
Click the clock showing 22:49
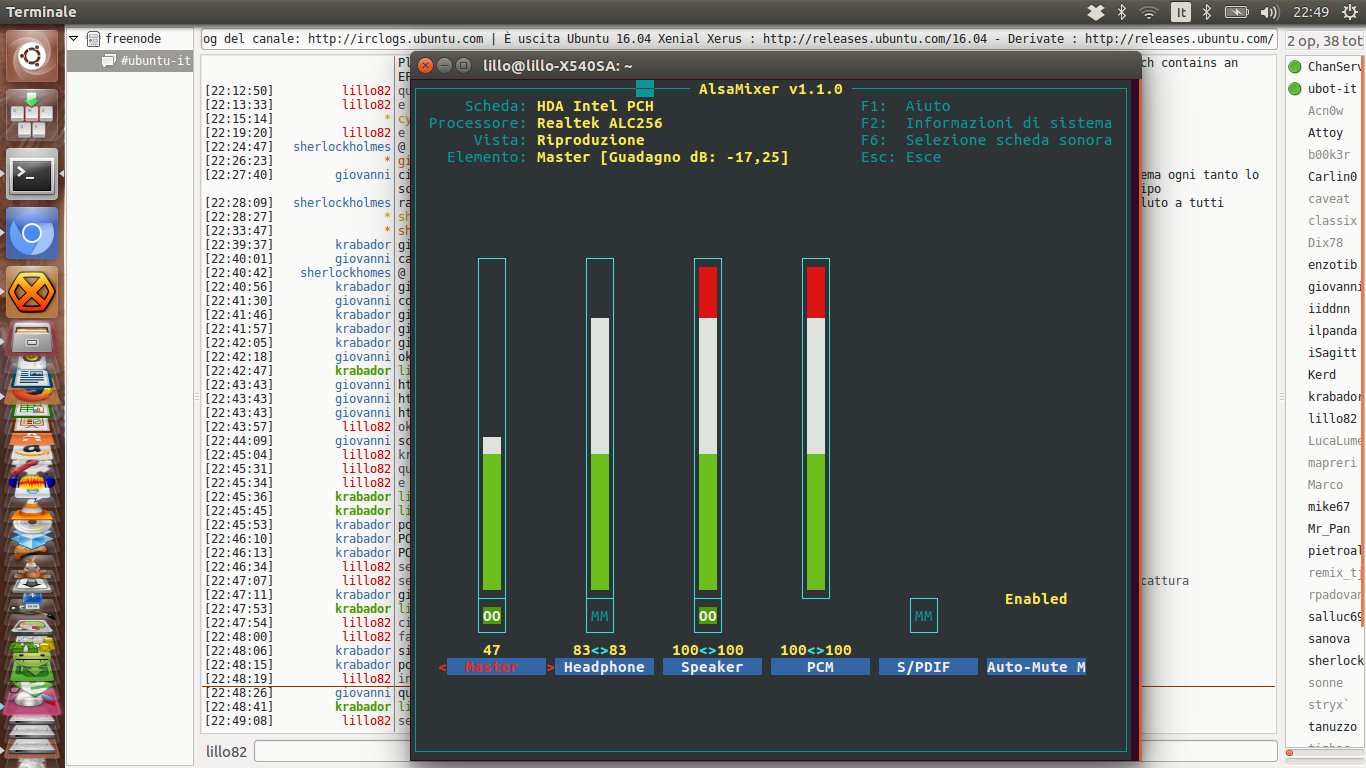point(1310,12)
